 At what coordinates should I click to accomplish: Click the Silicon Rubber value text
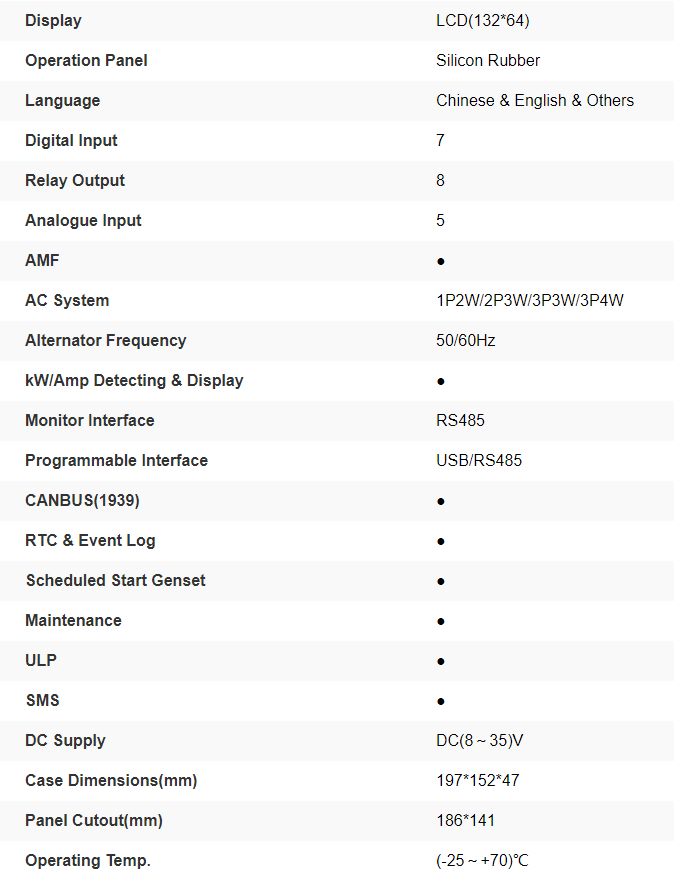coord(488,60)
